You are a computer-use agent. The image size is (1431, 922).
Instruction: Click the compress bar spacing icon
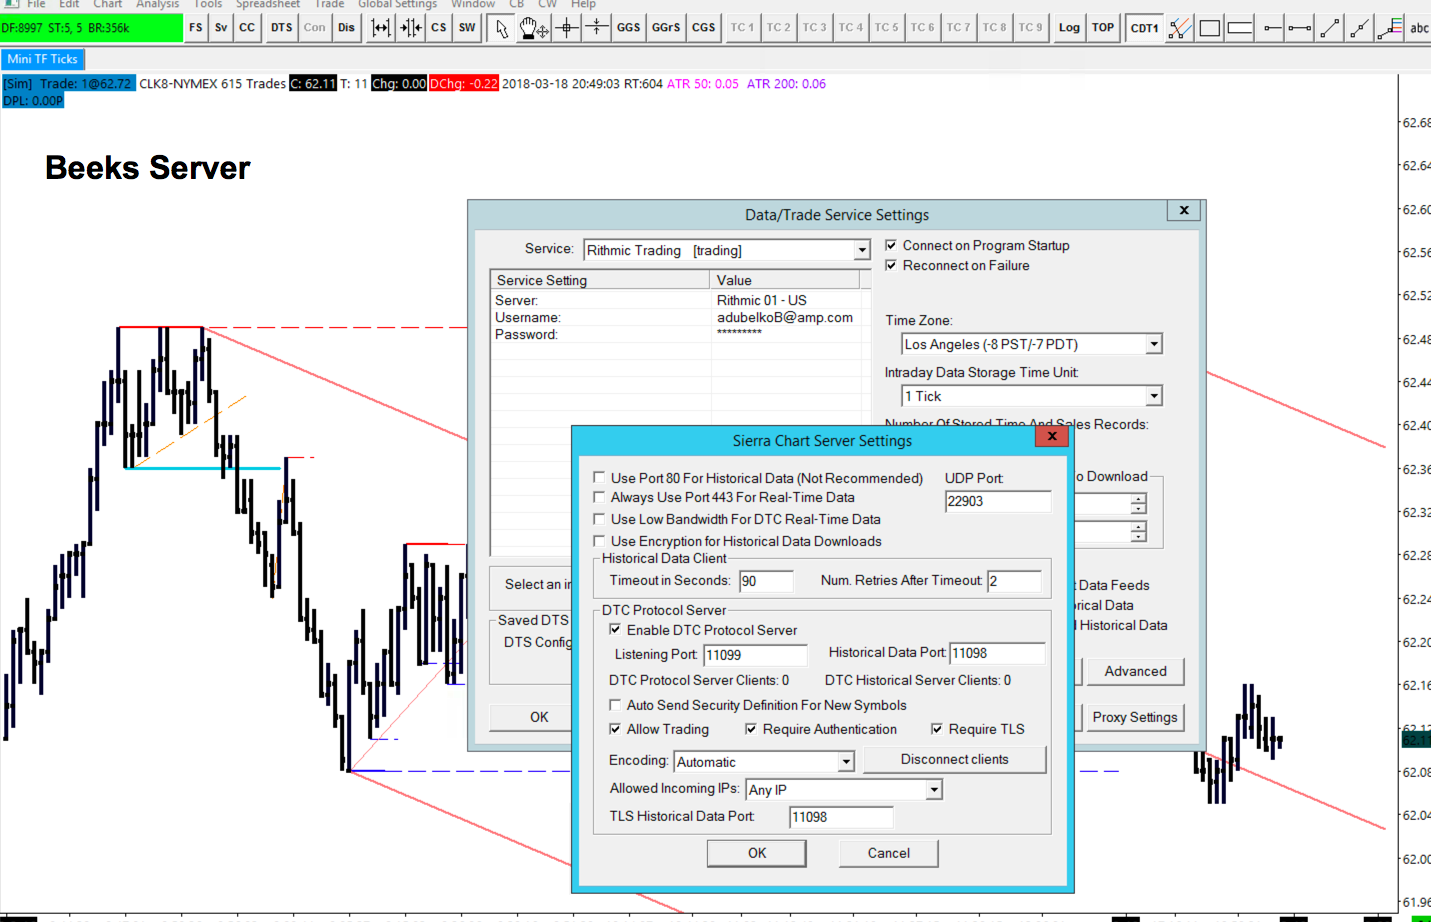pyautogui.click(x=411, y=28)
